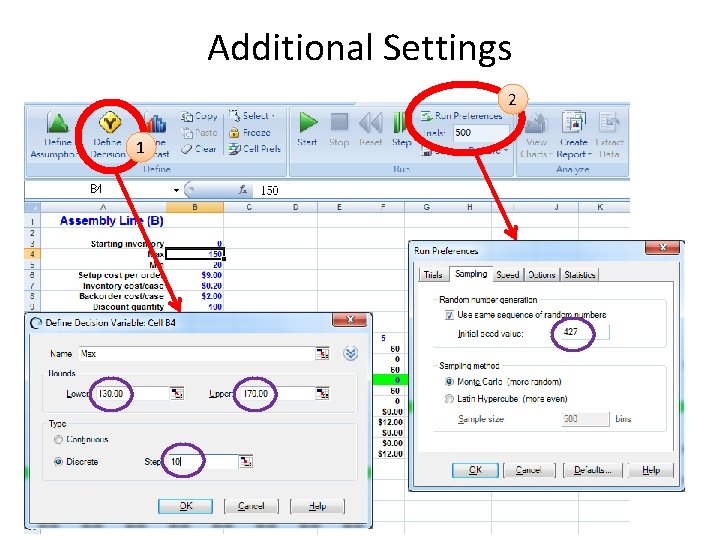Switch to Trials tab in Run Preferences
The width and height of the screenshot is (720, 540).
tap(433, 275)
